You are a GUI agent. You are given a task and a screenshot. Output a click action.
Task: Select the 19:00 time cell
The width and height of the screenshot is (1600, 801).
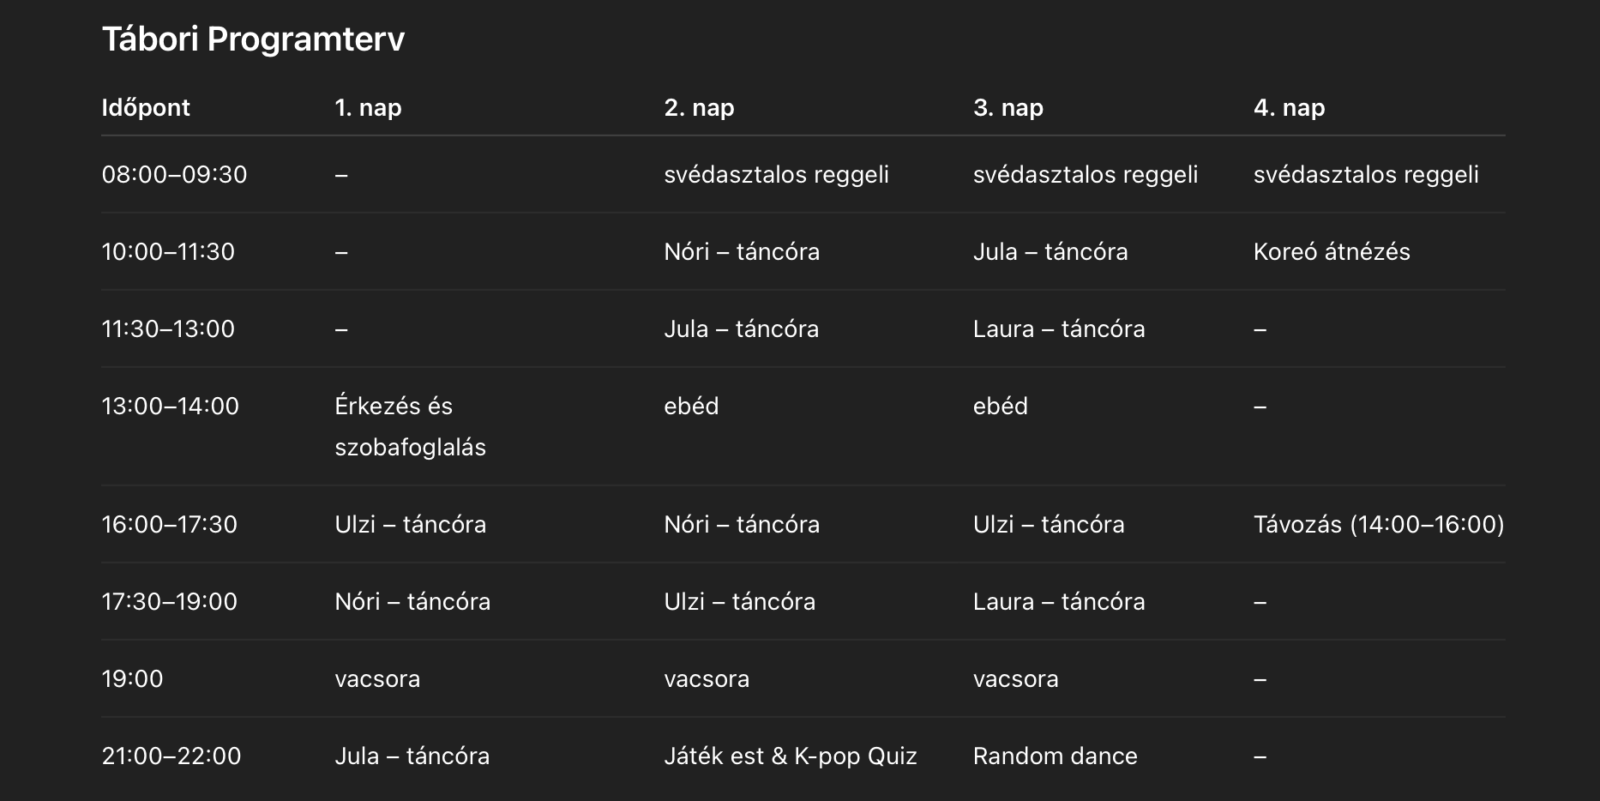click(132, 680)
